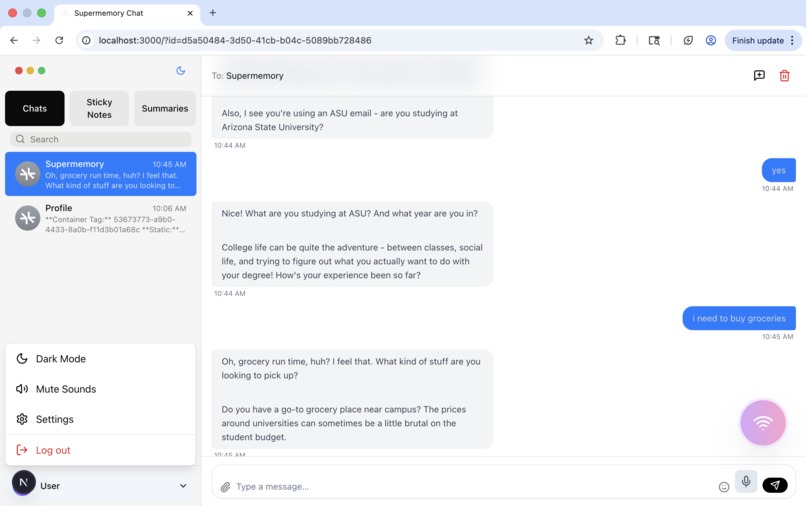This screenshot has height=506, width=806.
Task: Click the floating pink wifi-signal button
Action: click(x=763, y=423)
